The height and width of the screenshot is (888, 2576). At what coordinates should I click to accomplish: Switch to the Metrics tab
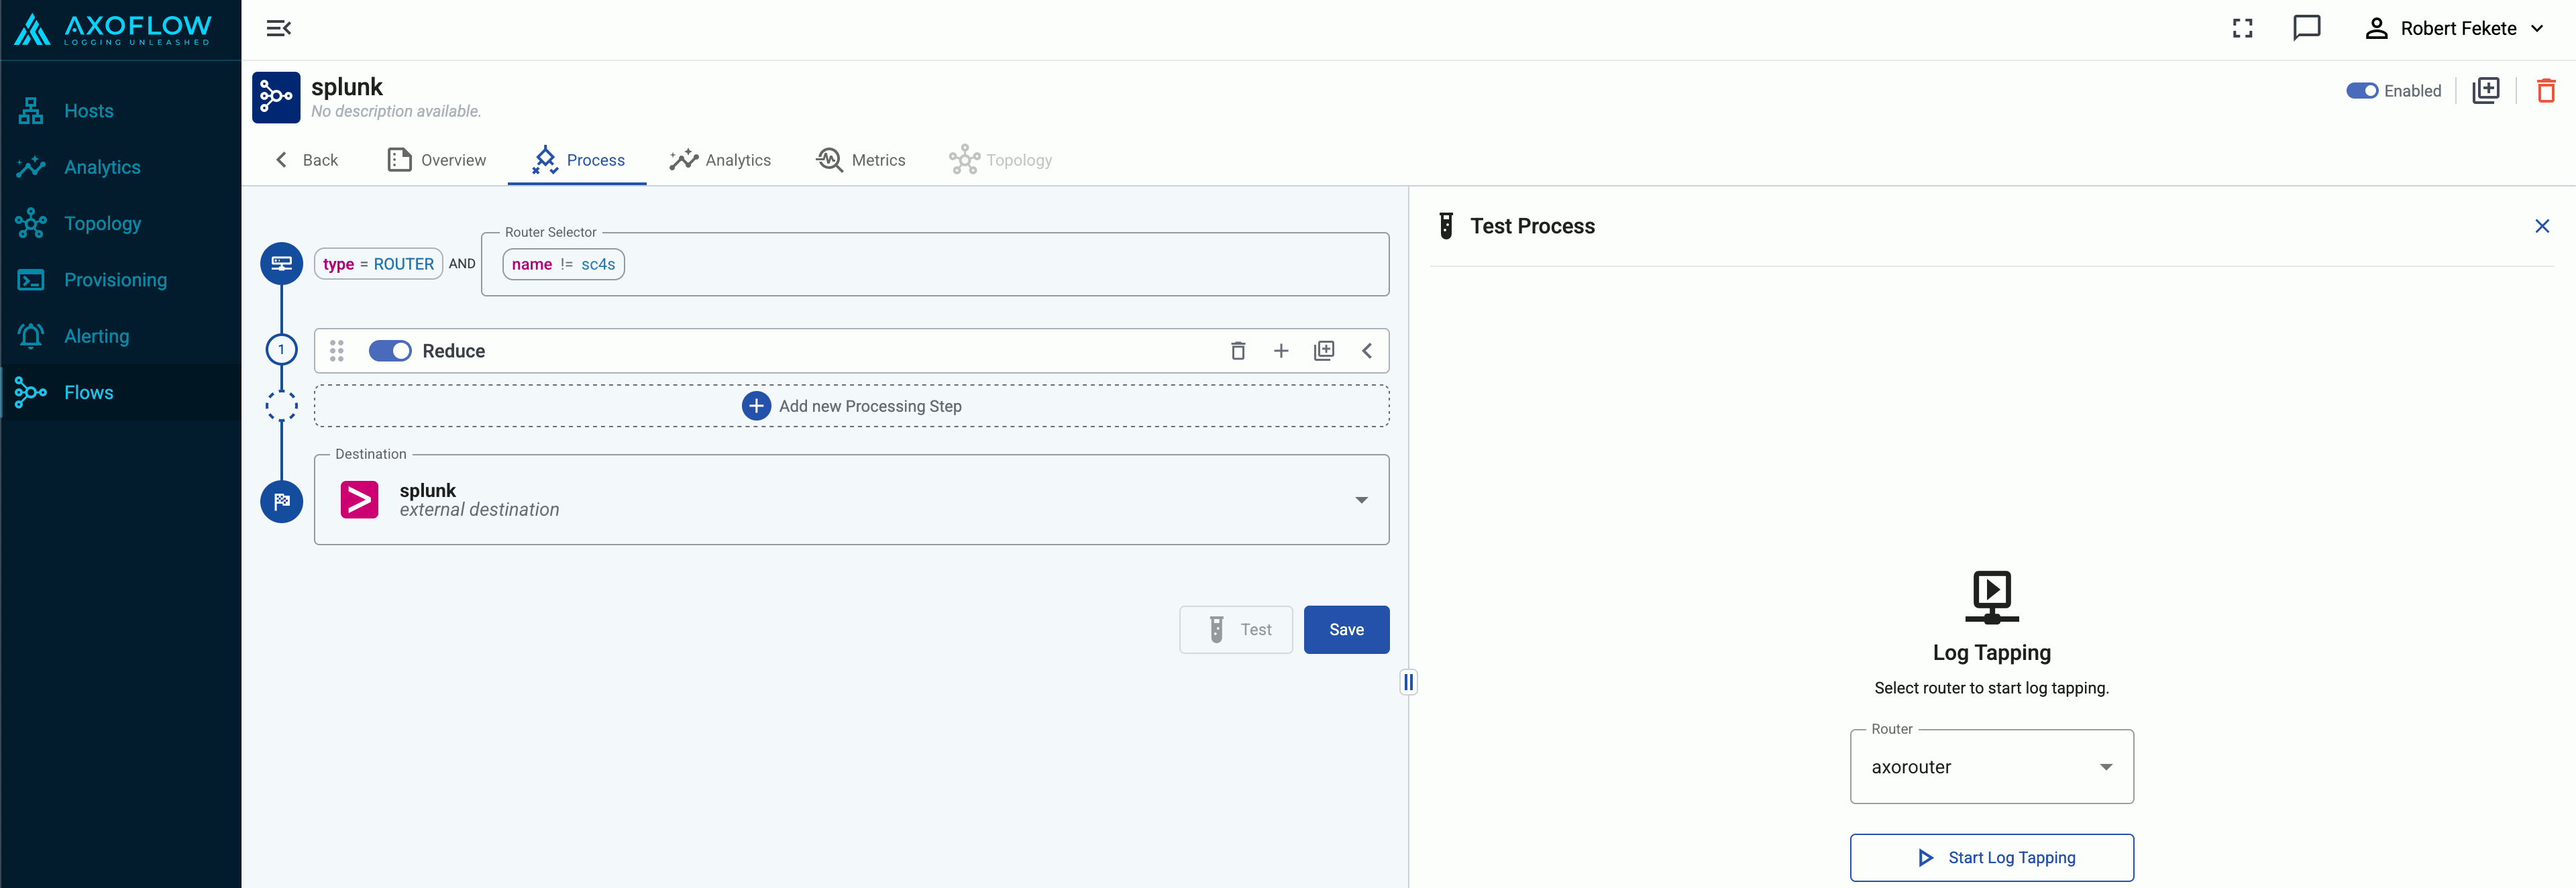click(861, 160)
